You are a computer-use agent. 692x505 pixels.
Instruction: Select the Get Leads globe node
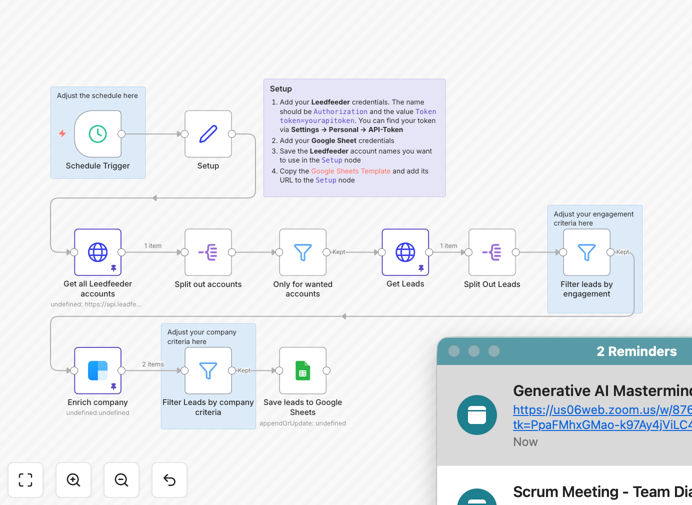(x=405, y=252)
